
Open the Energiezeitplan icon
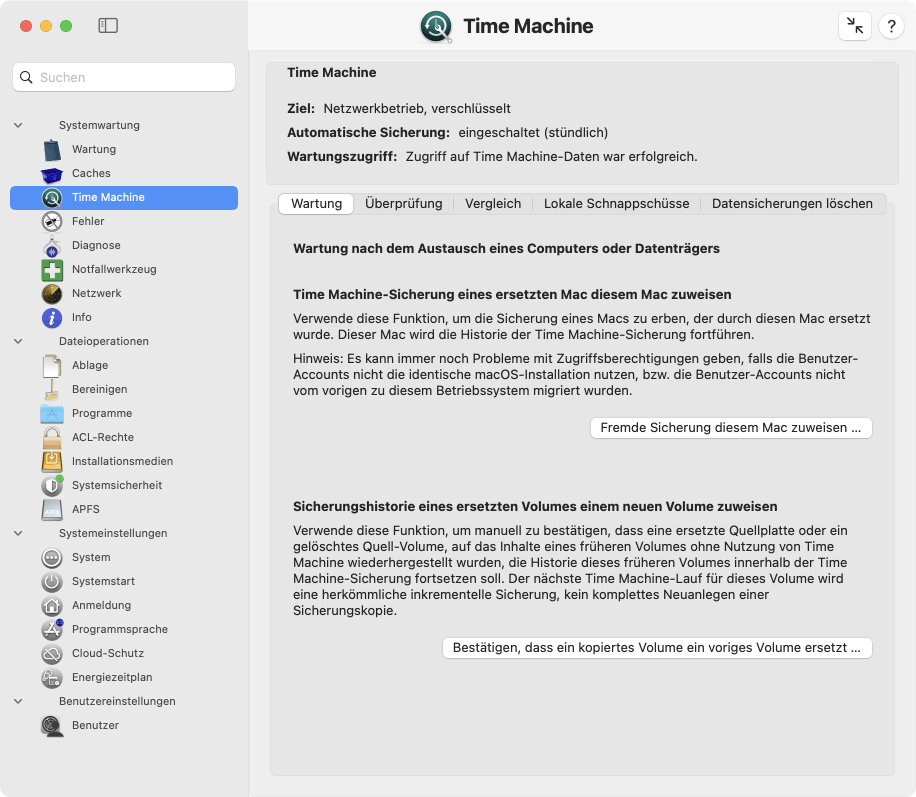52,677
